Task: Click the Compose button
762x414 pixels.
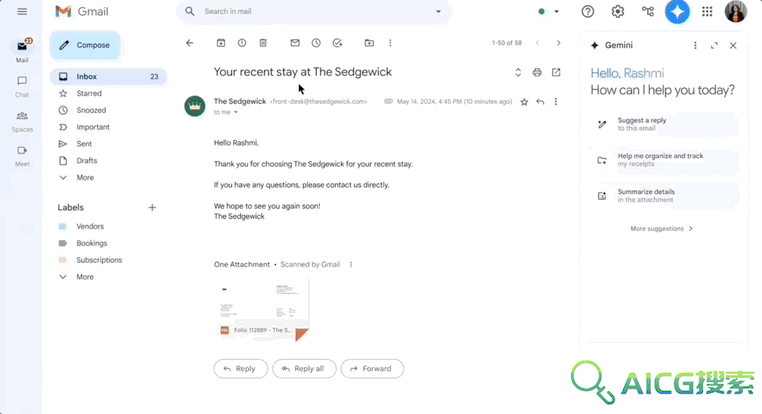Action: coord(85,45)
